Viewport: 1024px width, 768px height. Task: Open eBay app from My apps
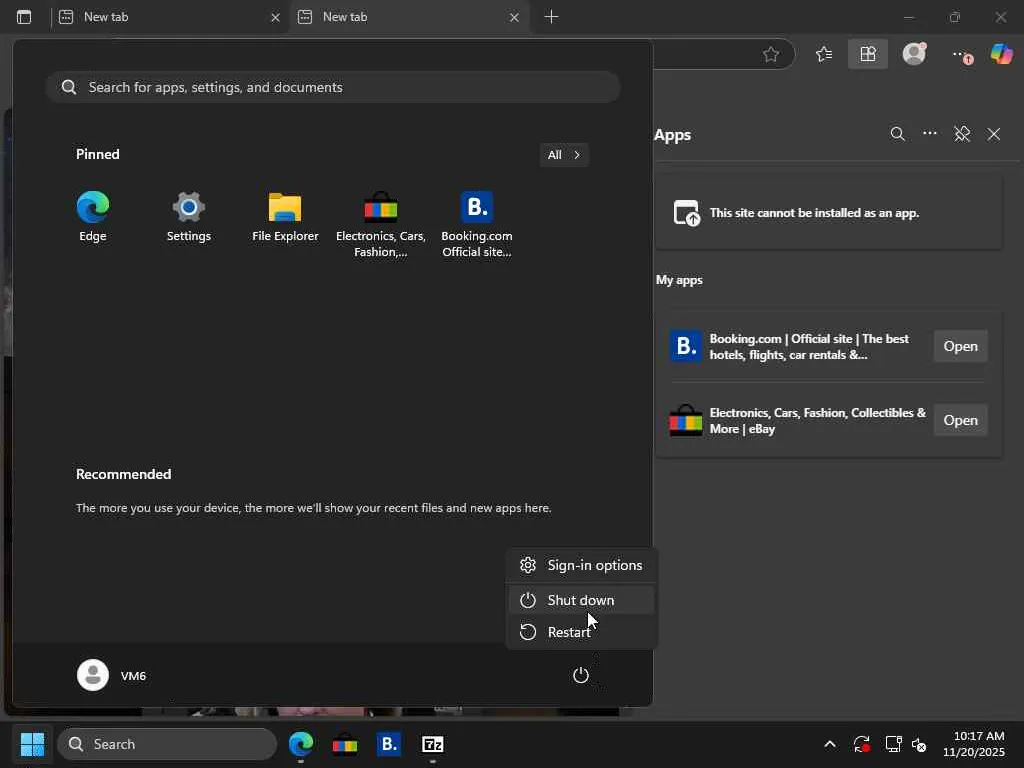tap(960, 420)
